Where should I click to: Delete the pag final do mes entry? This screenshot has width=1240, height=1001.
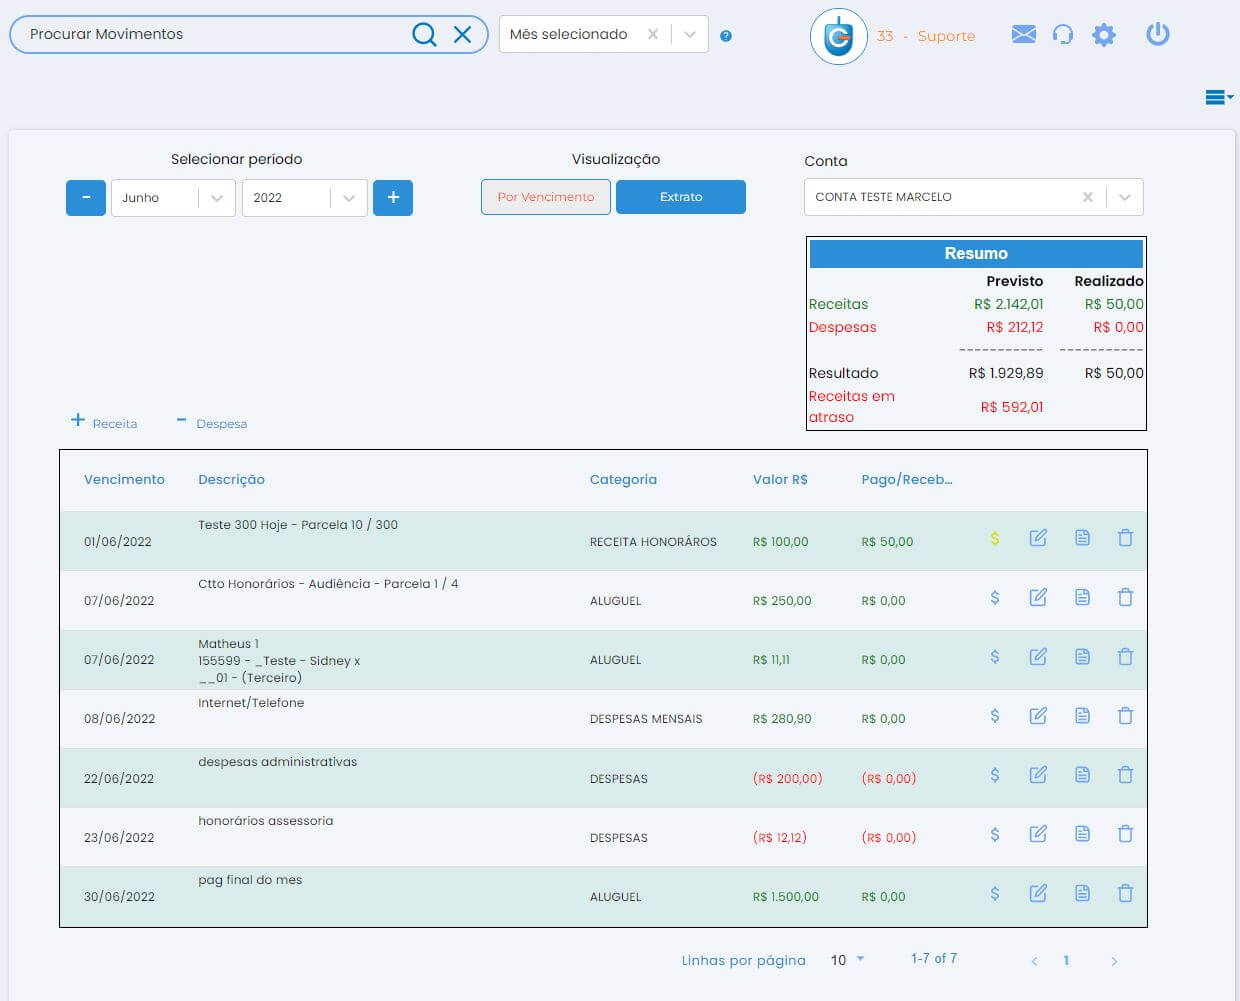pos(1125,893)
